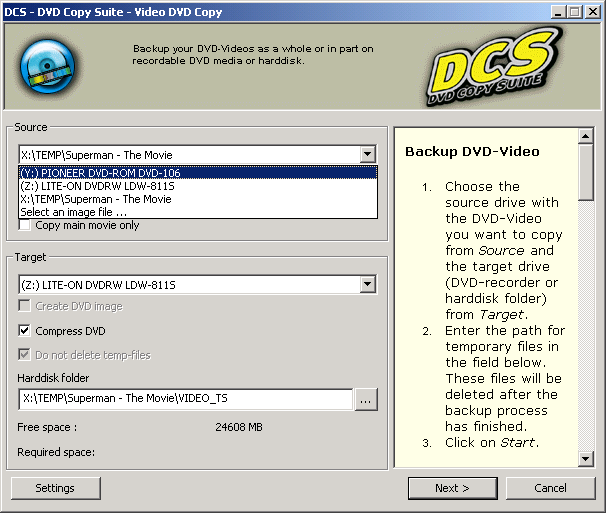The image size is (606, 513).
Task: Toggle the Do not delete temp-files checkbox
Action: (x=26, y=355)
